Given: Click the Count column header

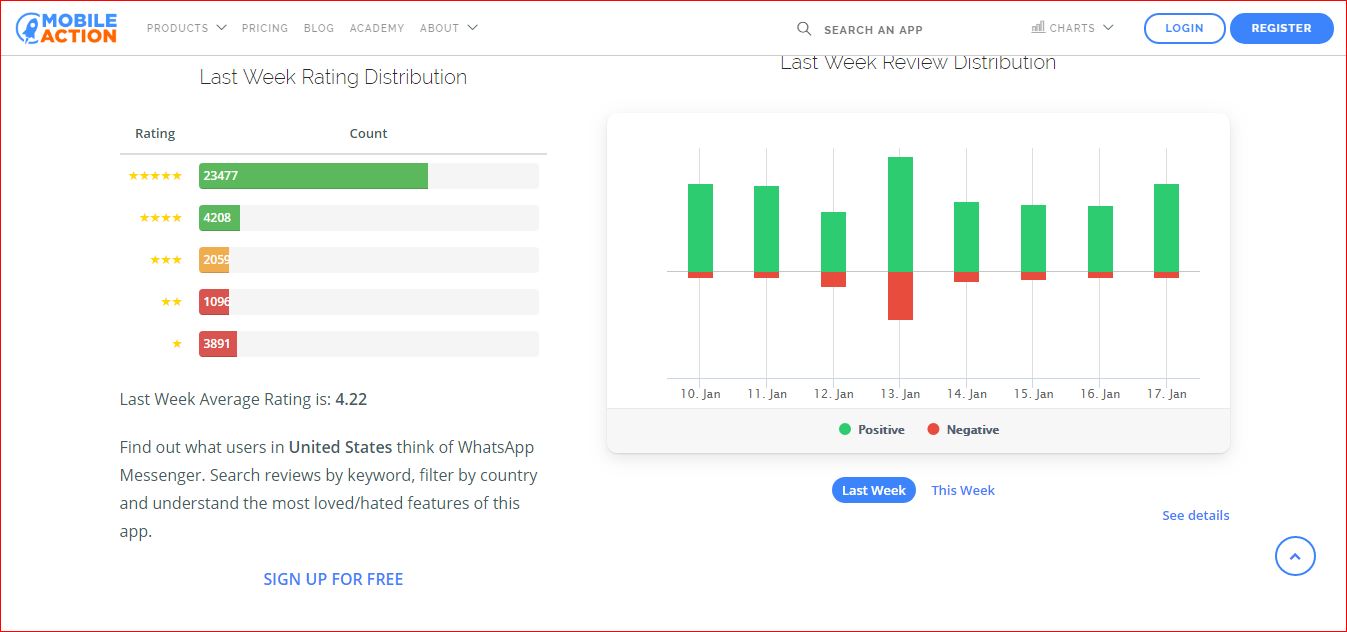Looking at the screenshot, I should point(368,134).
